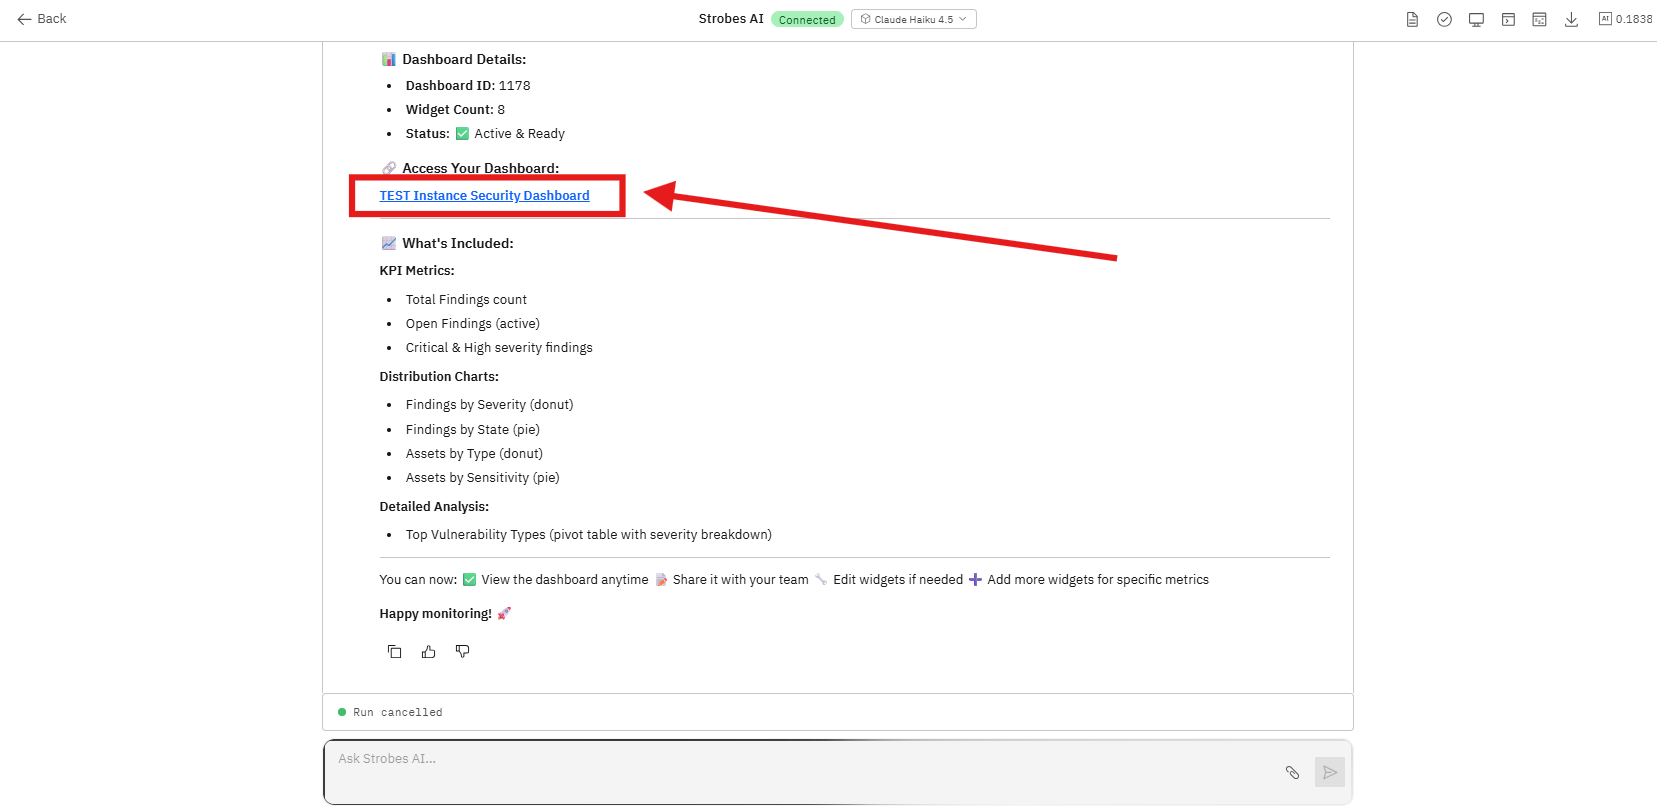Open the Claude Haiku 4.5 model dropdown
This screenshot has height=812, width=1657.
pos(914,19)
